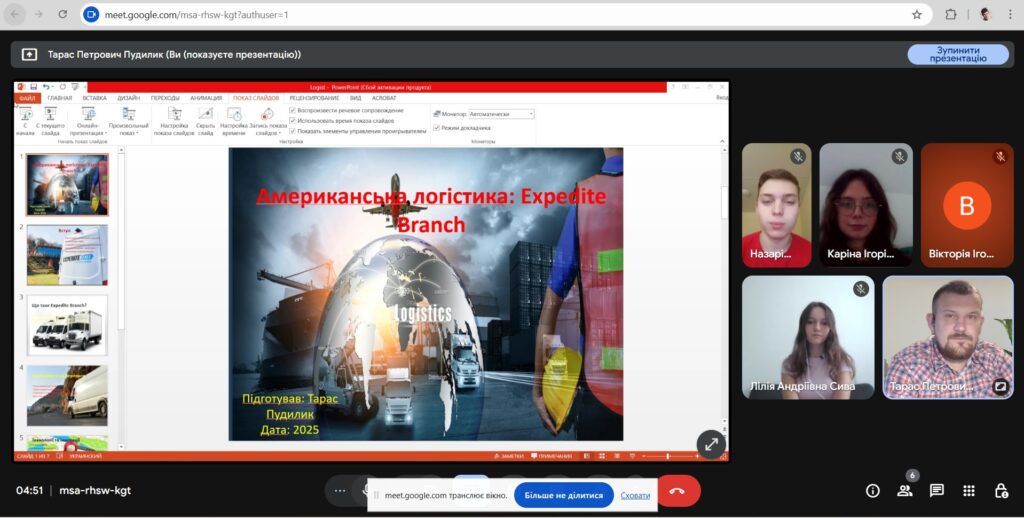Image resolution: width=1024 pixels, height=518 pixels.
Task: Expand the 'Запись показа слайдов' dropdown
Action: coord(266,129)
